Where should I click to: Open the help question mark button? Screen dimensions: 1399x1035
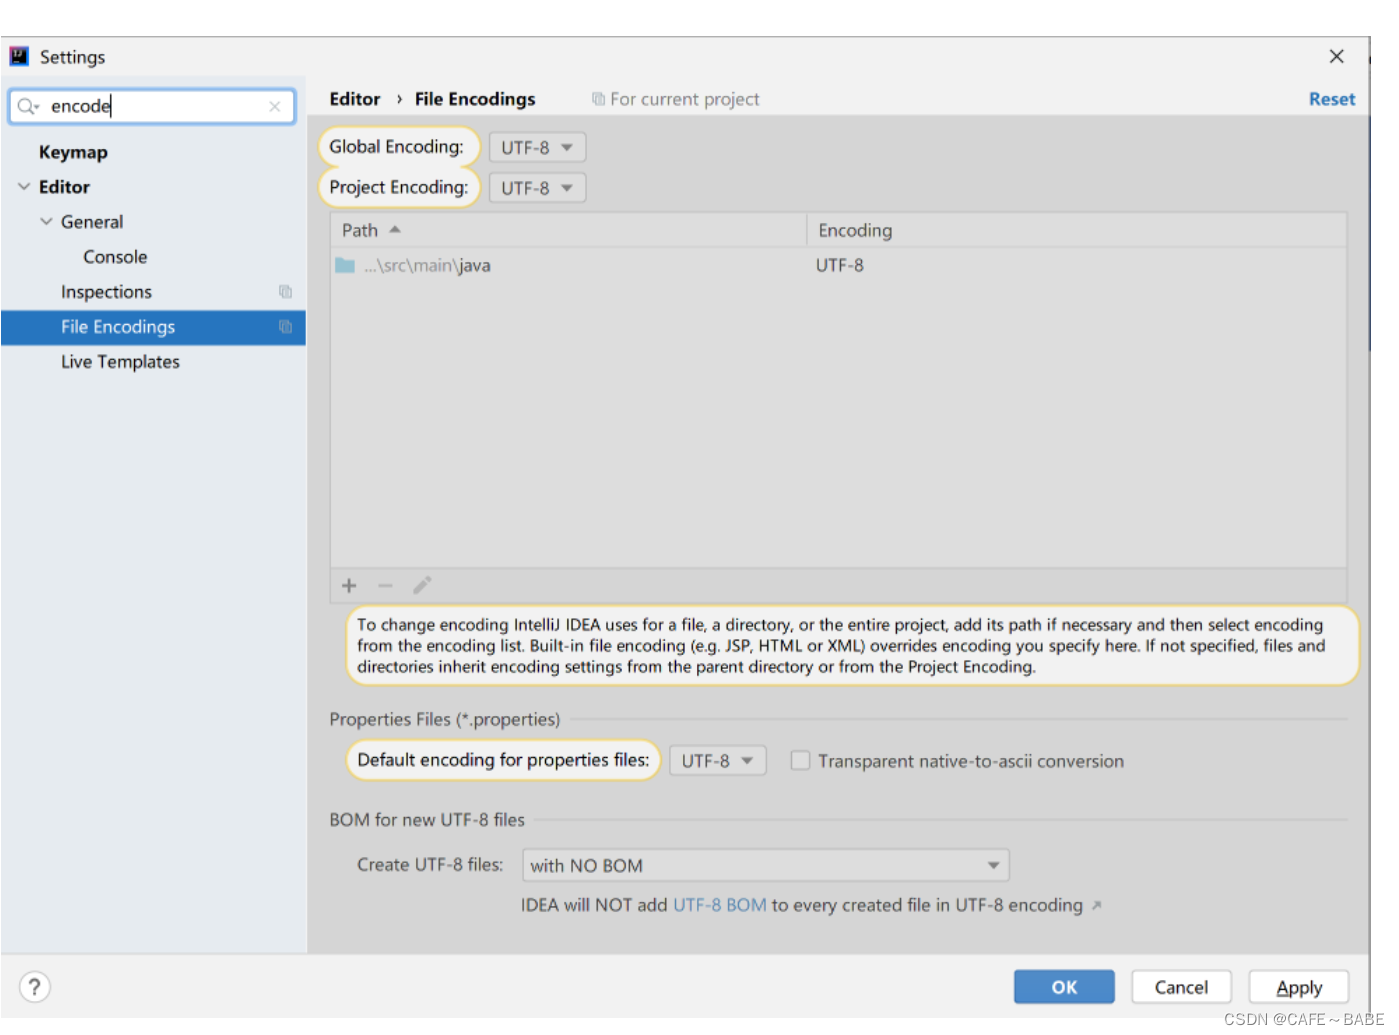[35, 987]
